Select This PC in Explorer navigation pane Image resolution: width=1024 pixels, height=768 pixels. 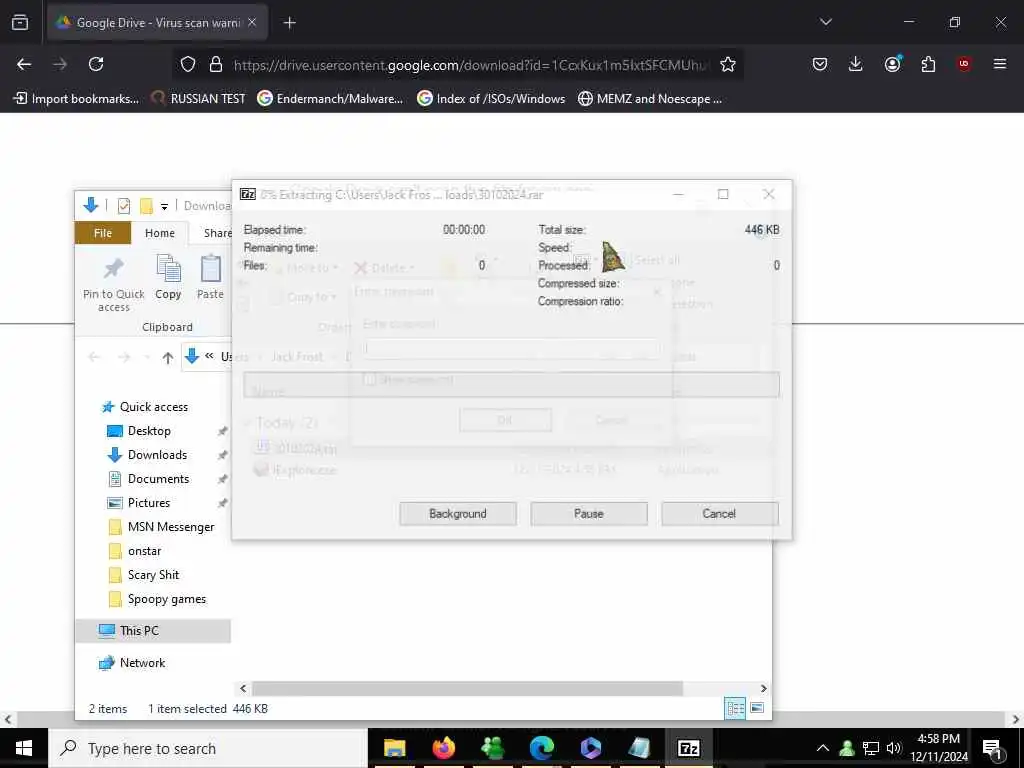(x=153, y=631)
